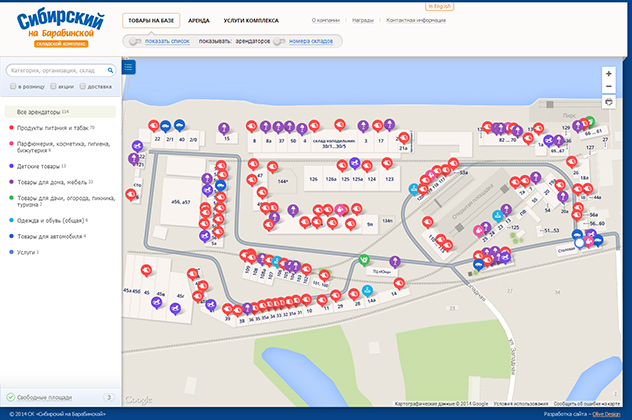
Task: Click the red marker above warehouse 28
Action: [x=353, y=294]
